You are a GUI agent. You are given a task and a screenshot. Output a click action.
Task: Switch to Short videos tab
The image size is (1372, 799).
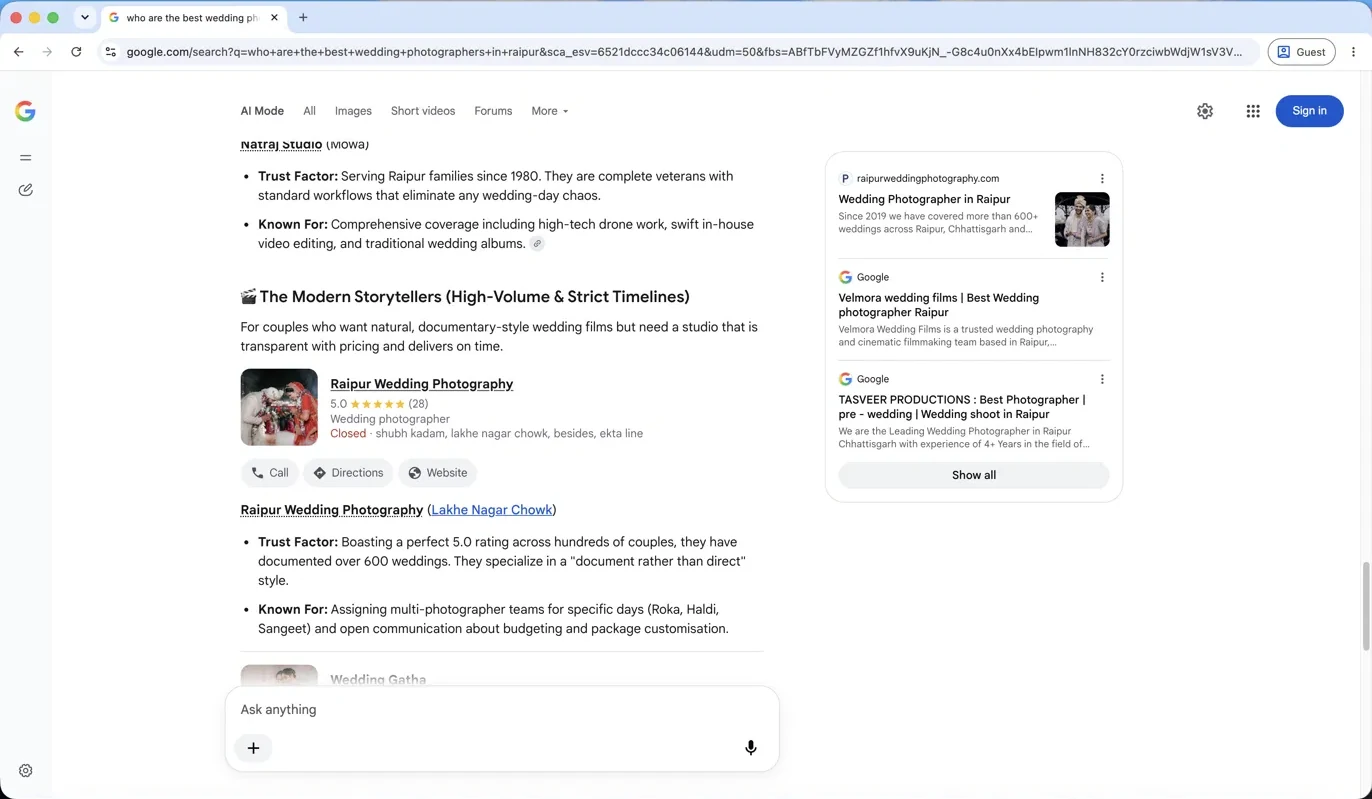[423, 111]
